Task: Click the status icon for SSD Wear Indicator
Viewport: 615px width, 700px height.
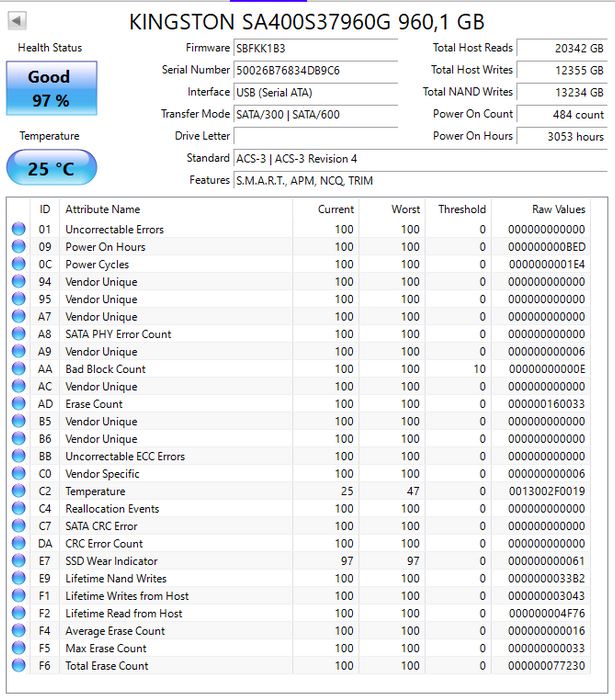Action: 18,562
